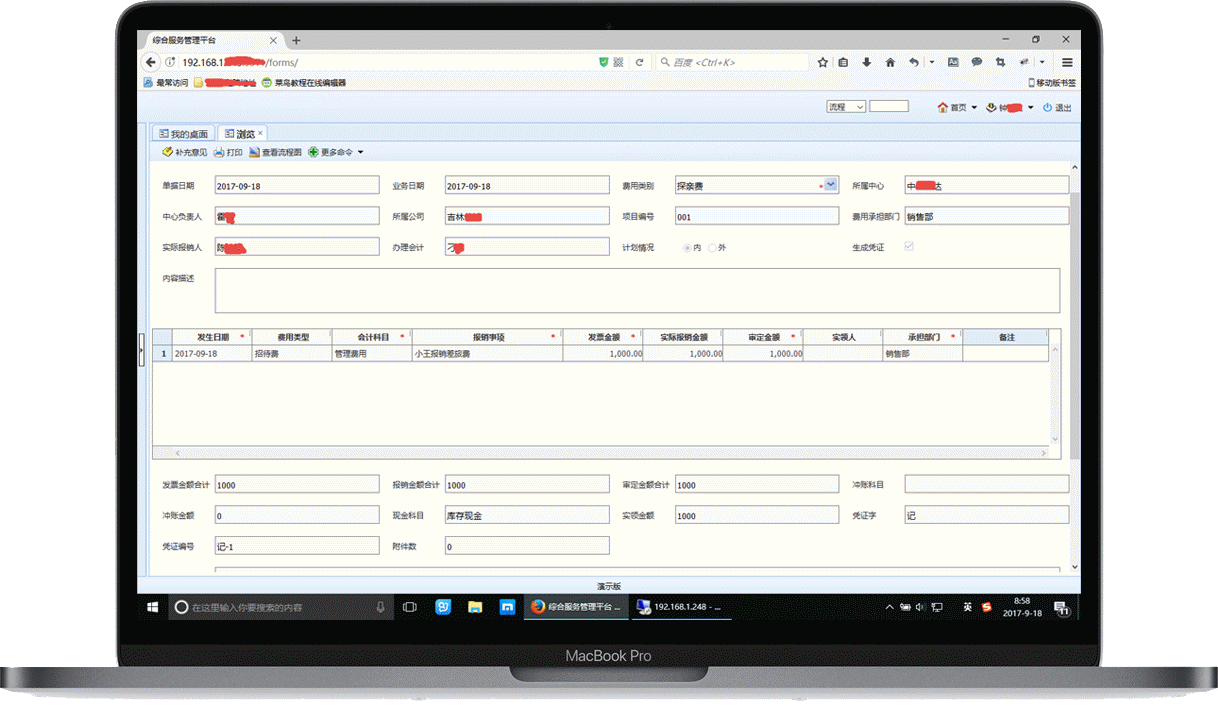Open File Explorer from taskbar

475,607
